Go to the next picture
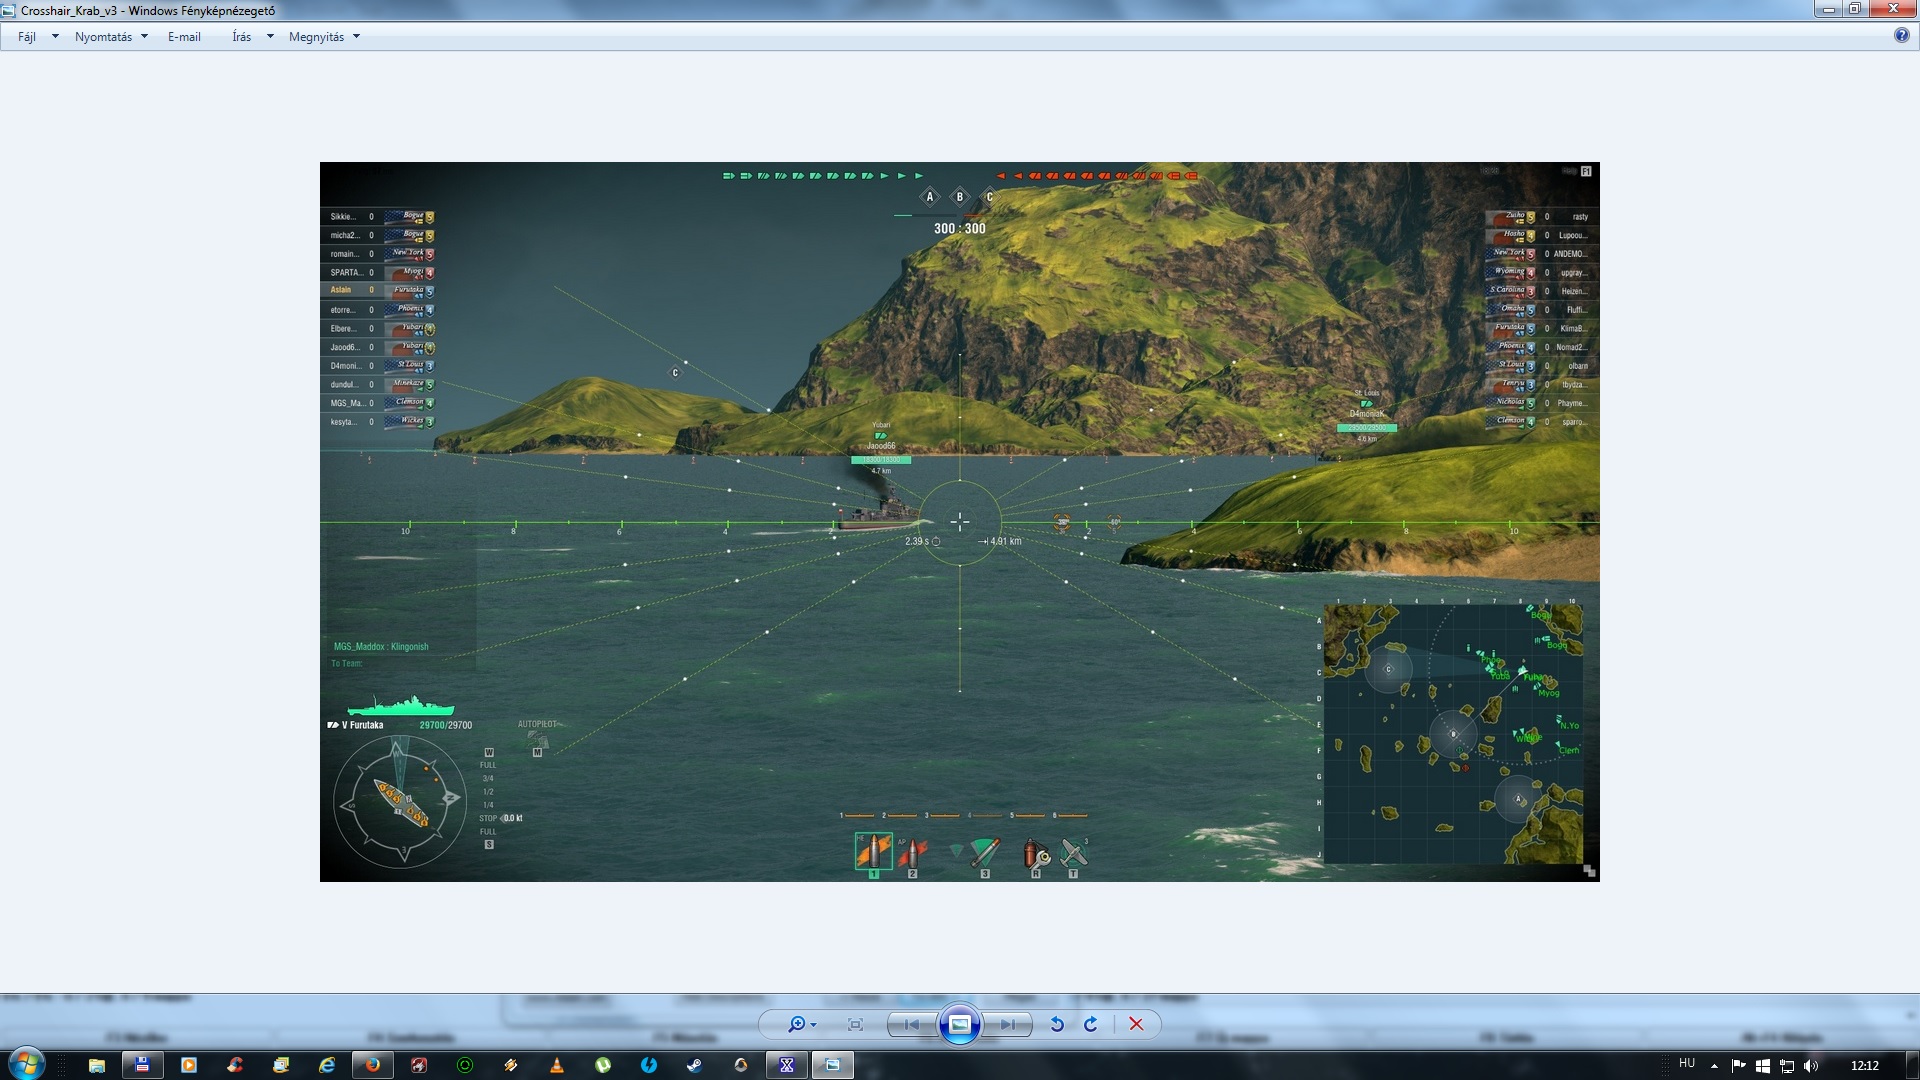Screen dimensions: 1920x1080 tap(1007, 1024)
